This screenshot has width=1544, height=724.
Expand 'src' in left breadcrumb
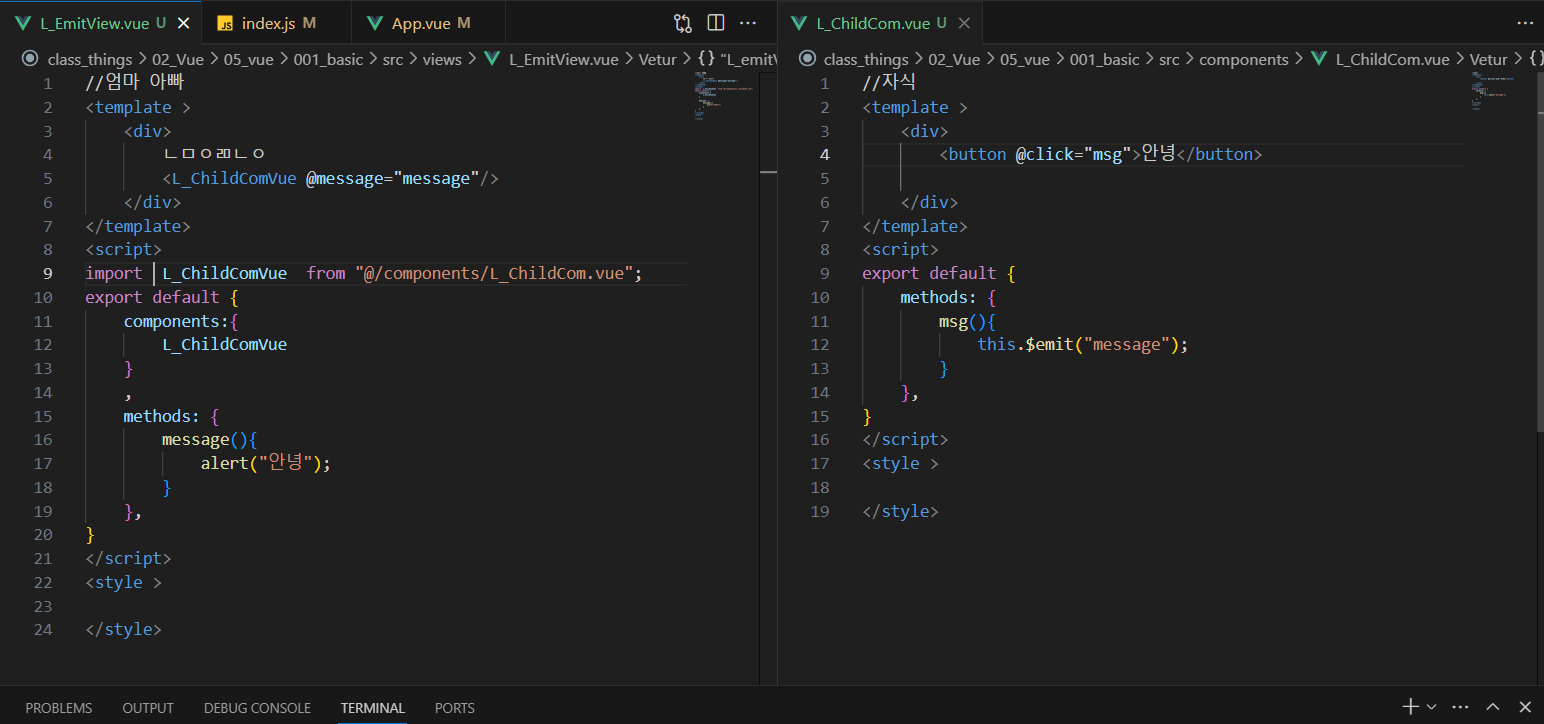tap(393, 59)
